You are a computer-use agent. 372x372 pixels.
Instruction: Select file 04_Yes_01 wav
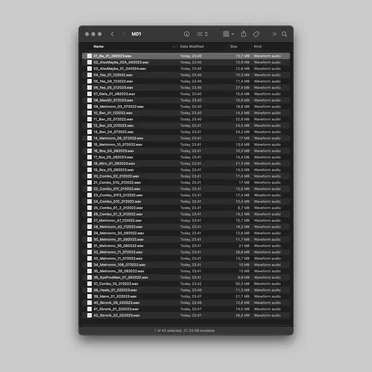pyautogui.click(x=186, y=75)
